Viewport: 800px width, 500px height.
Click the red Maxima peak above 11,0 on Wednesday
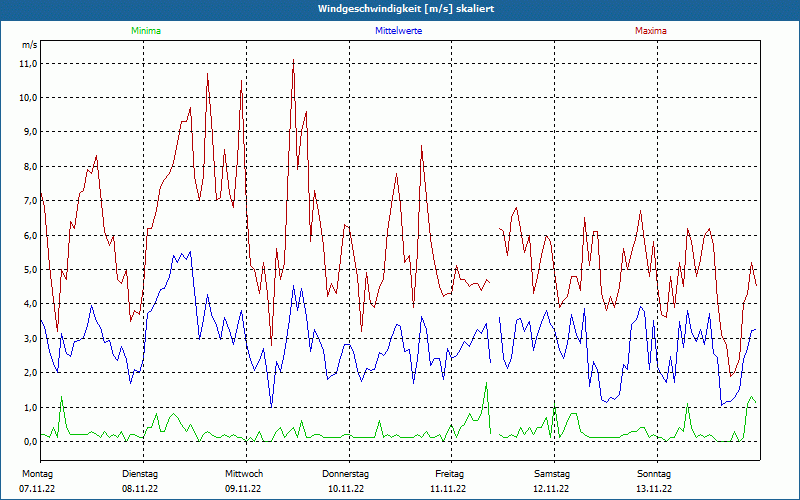click(x=293, y=60)
